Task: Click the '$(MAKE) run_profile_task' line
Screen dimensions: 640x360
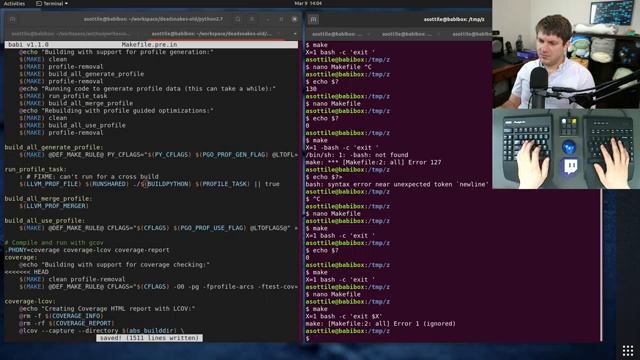Action: (x=63, y=96)
